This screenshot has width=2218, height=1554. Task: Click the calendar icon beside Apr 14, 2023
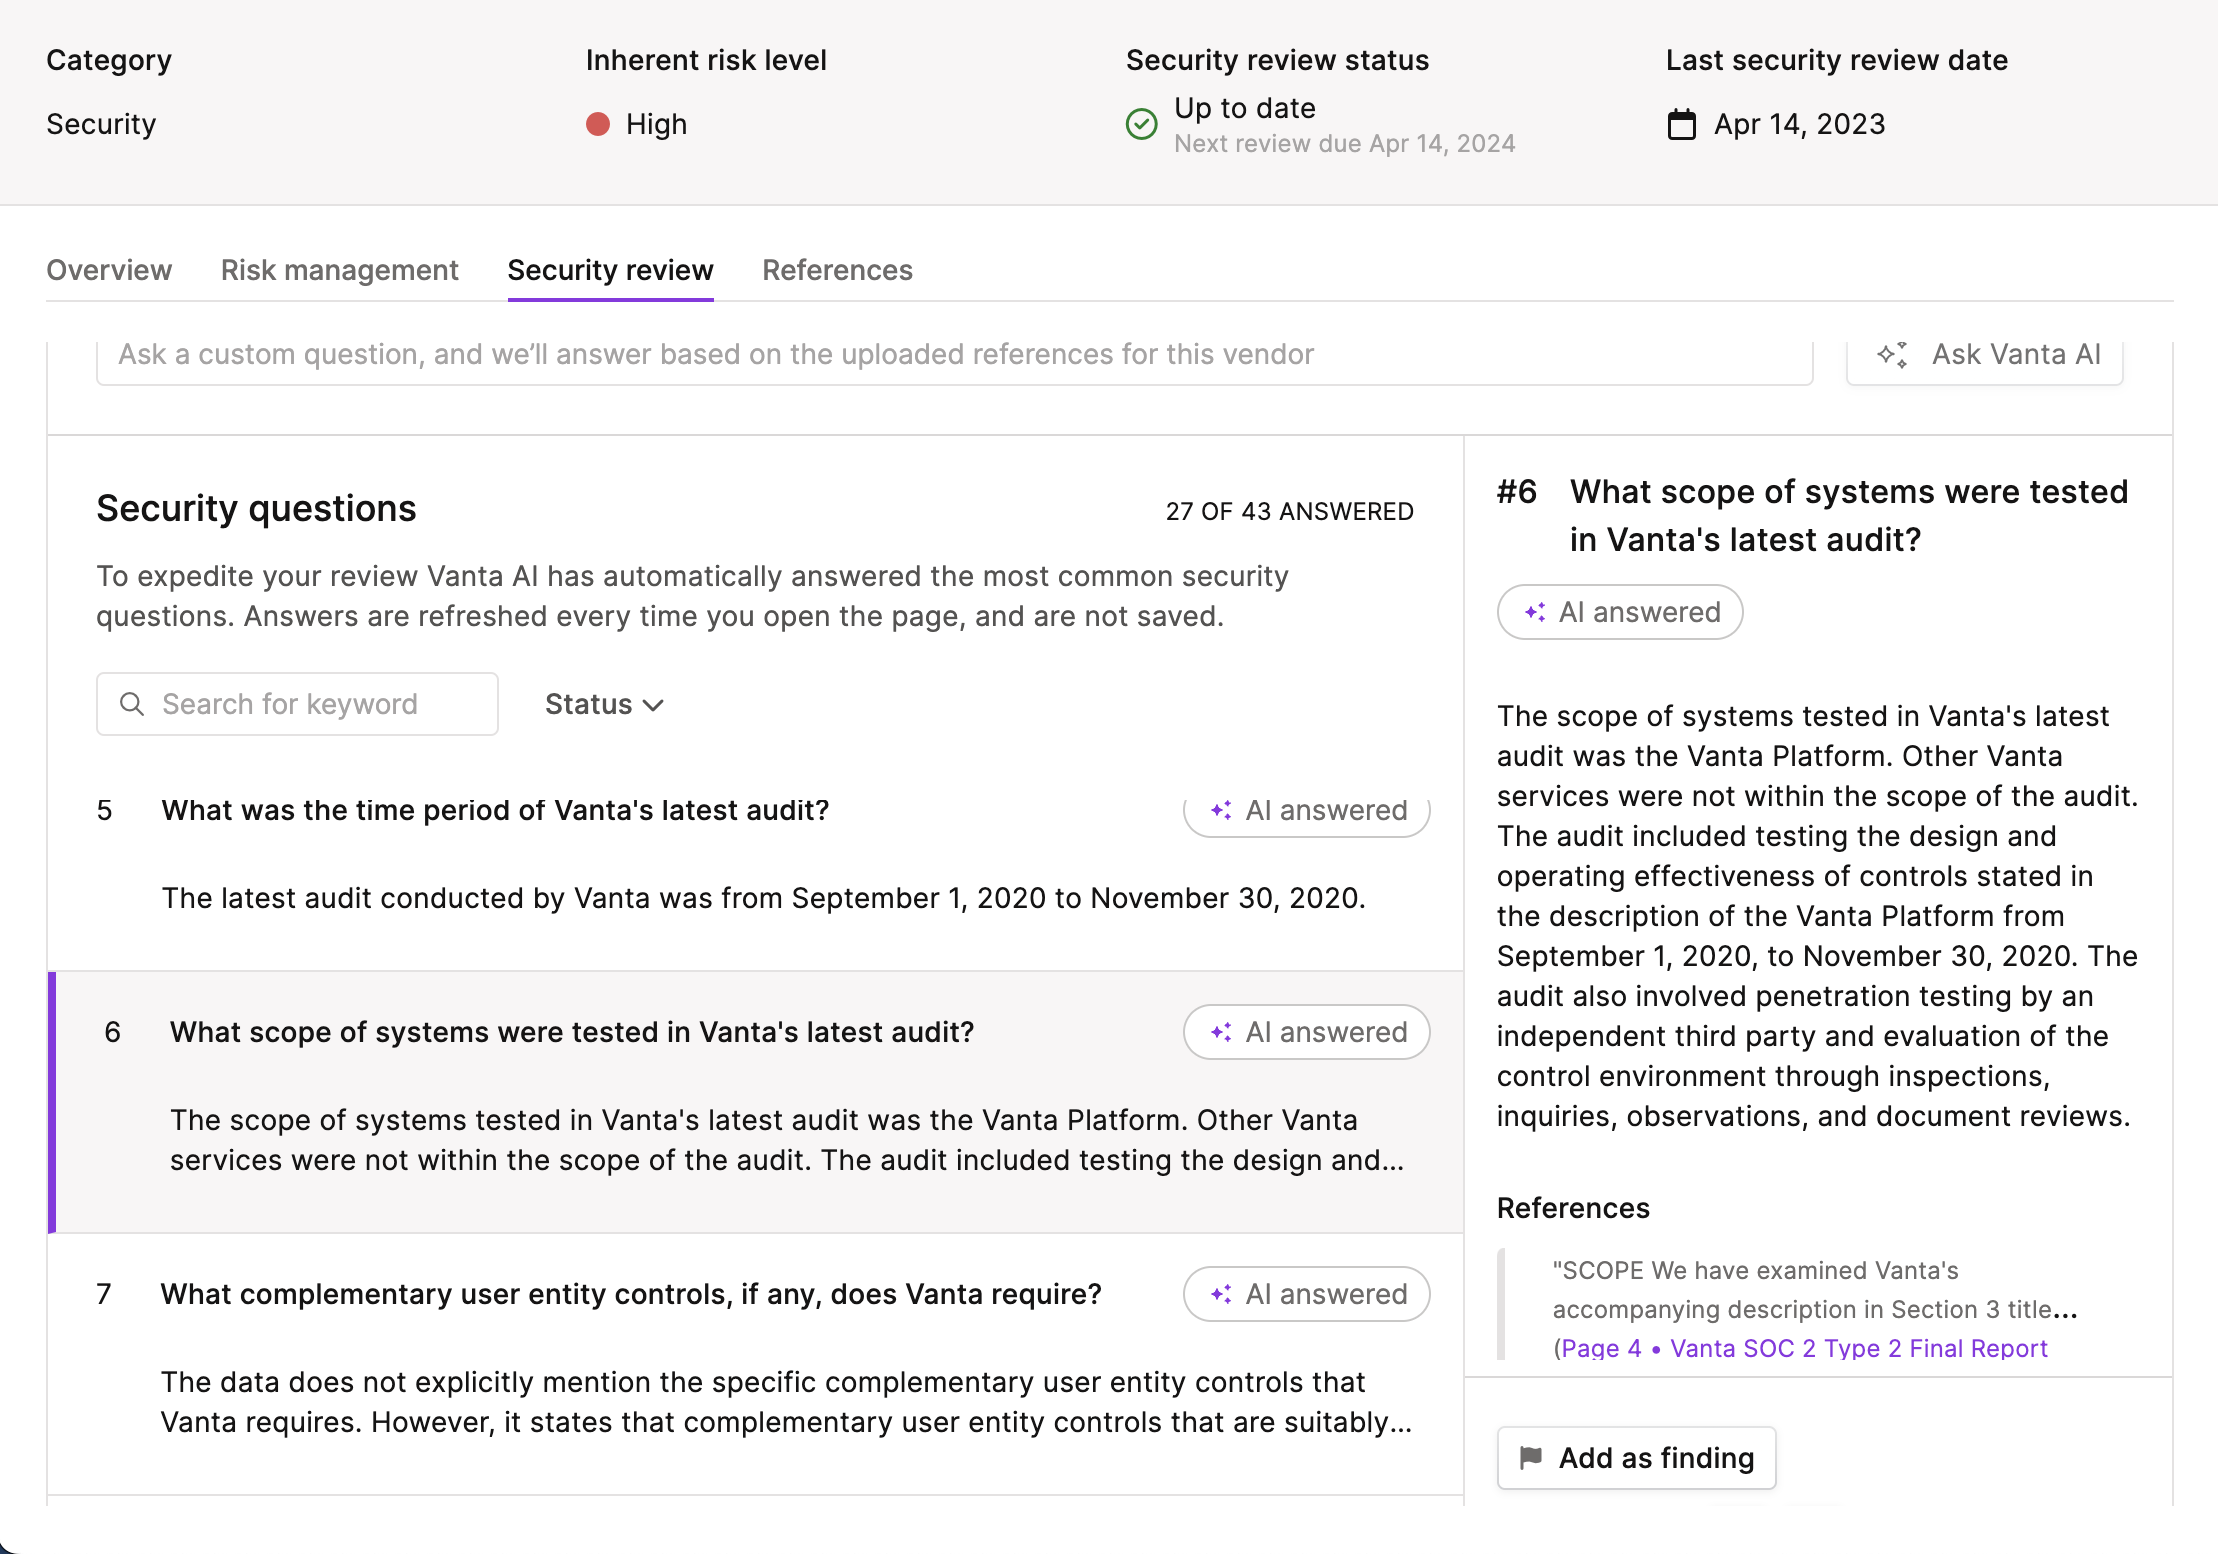pyautogui.click(x=1682, y=124)
